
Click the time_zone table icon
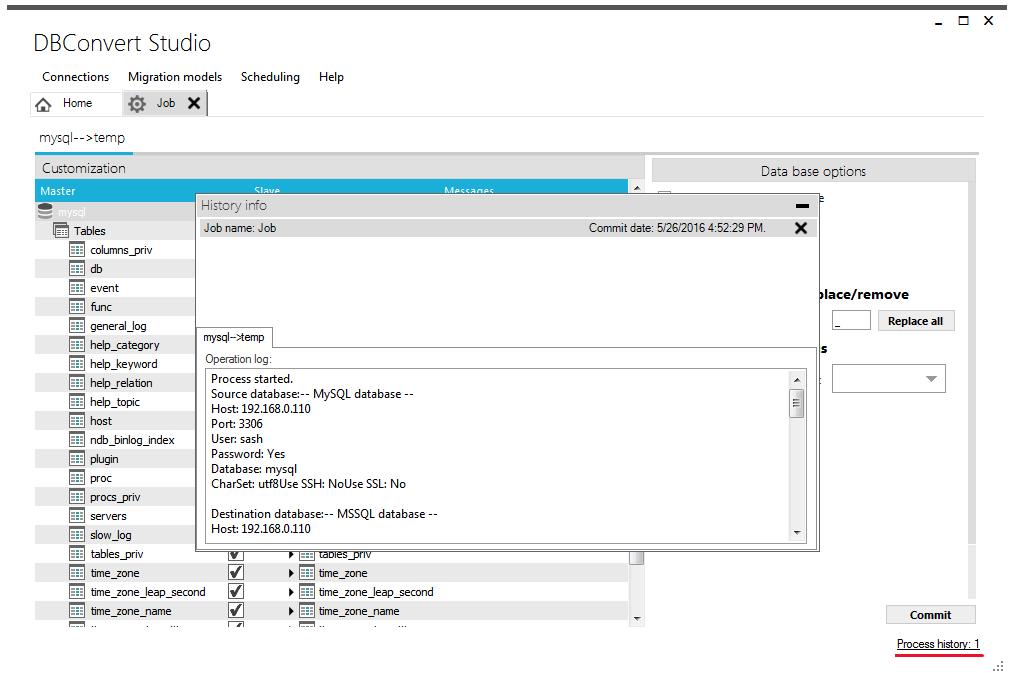point(78,572)
